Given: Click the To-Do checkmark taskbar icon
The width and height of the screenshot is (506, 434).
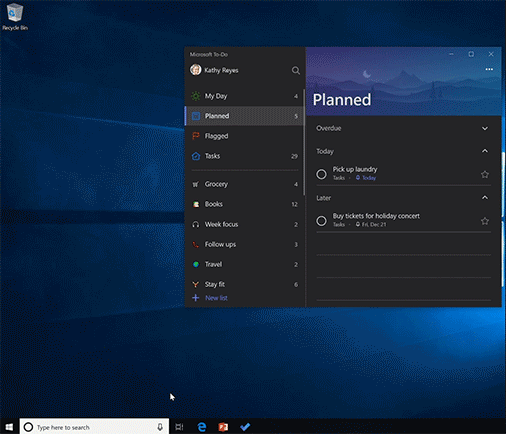Looking at the screenshot, I should click(x=245, y=427).
